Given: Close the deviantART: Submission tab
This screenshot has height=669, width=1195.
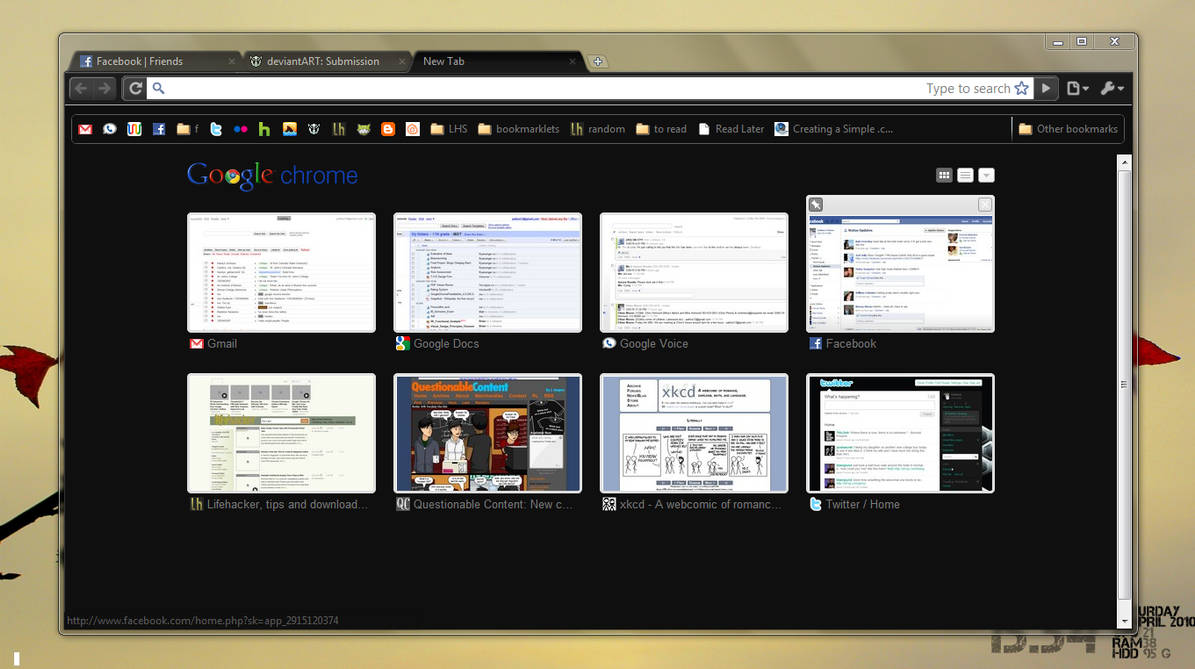Looking at the screenshot, I should pos(402,62).
